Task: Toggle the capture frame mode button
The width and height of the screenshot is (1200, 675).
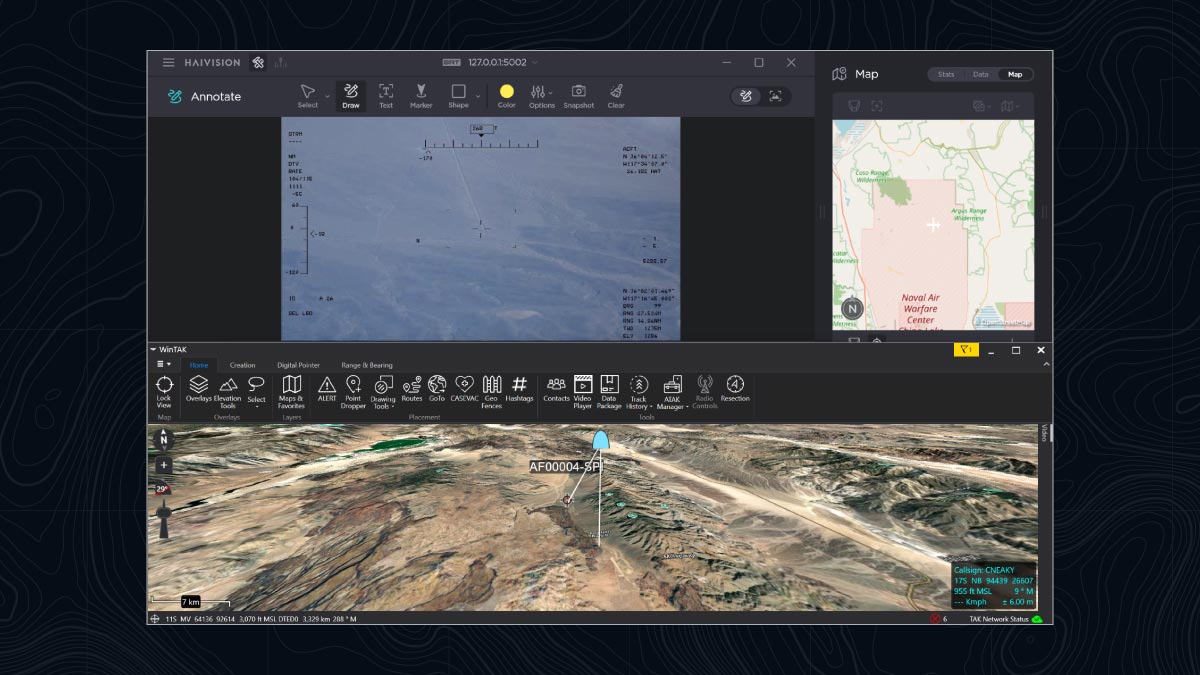Action: pyautogui.click(x=775, y=96)
